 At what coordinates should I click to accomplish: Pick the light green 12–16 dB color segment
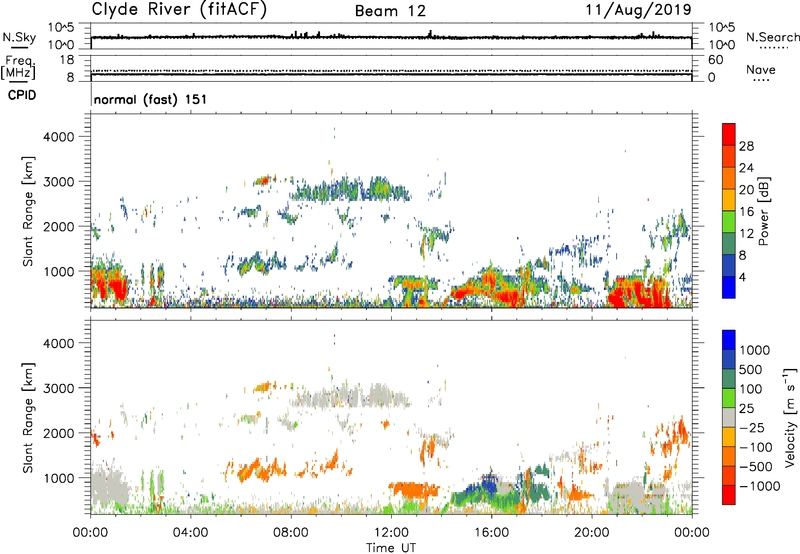pos(729,222)
